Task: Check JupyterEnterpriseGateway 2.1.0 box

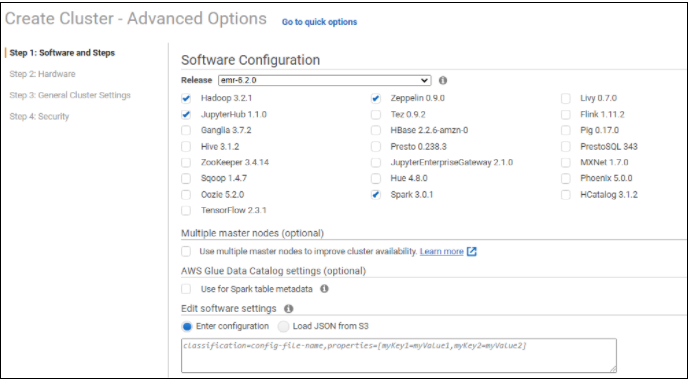Action: 375,162
